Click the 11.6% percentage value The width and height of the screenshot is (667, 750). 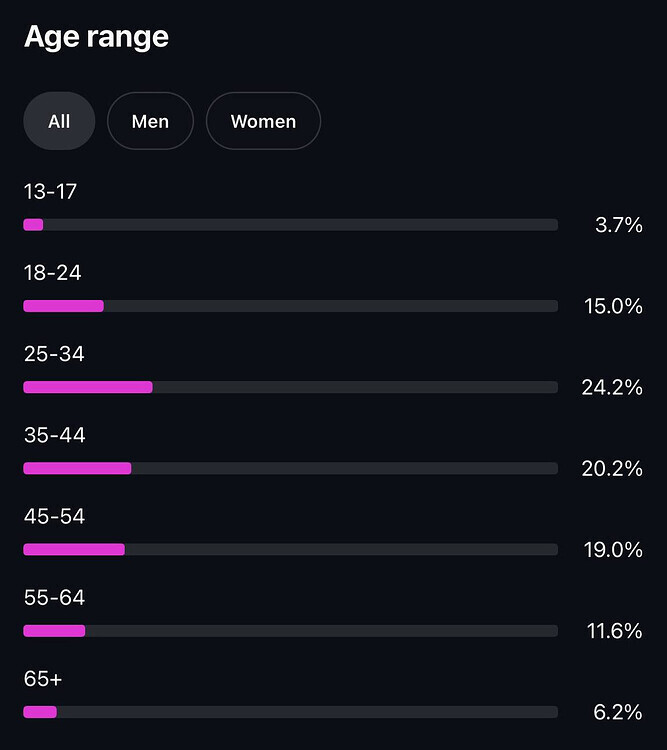(613, 631)
